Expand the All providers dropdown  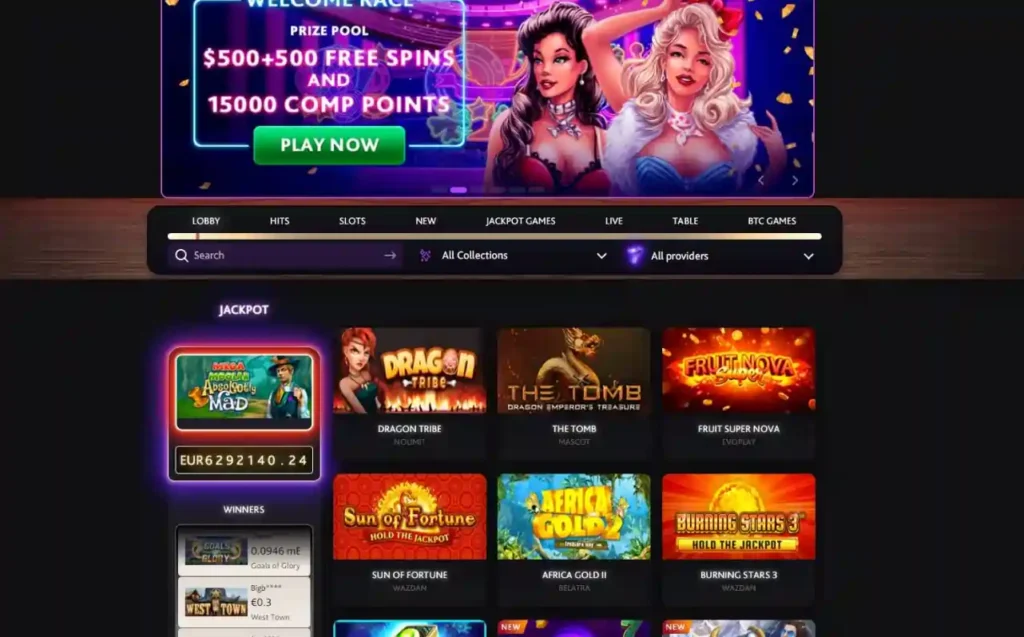pyautogui.click(x=808, y=256)
